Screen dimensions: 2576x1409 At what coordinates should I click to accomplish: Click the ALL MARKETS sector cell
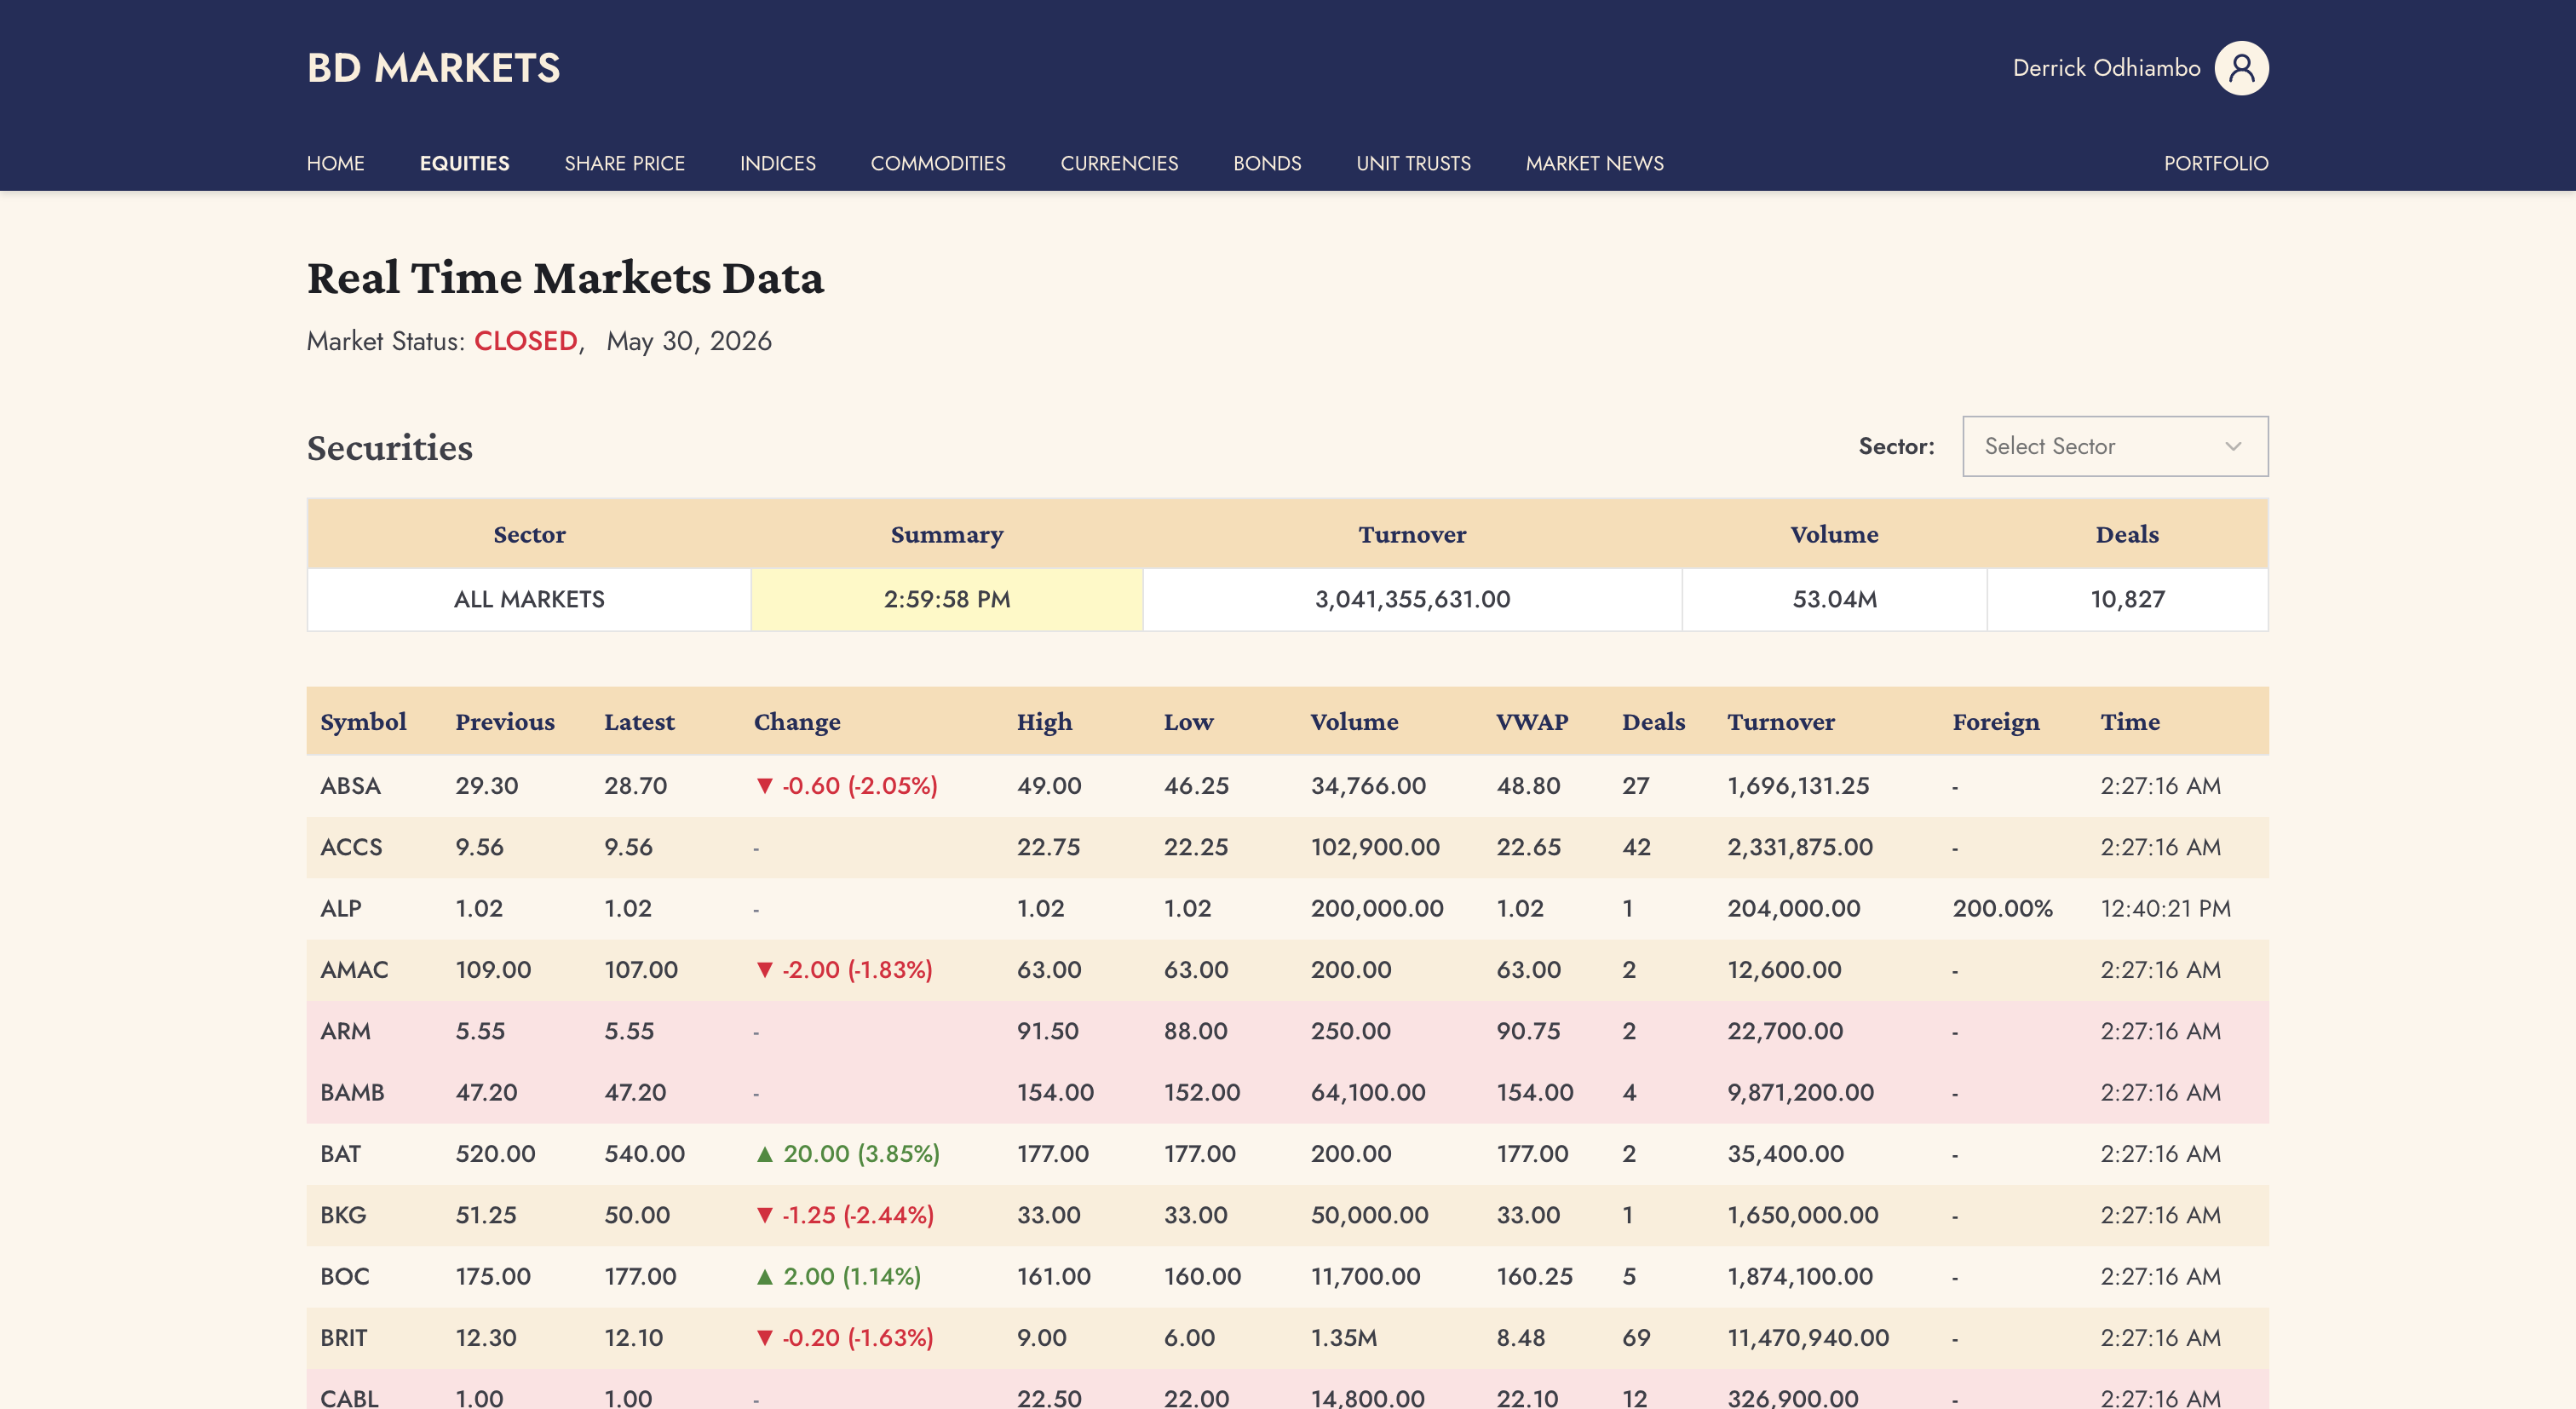point(529,599)
